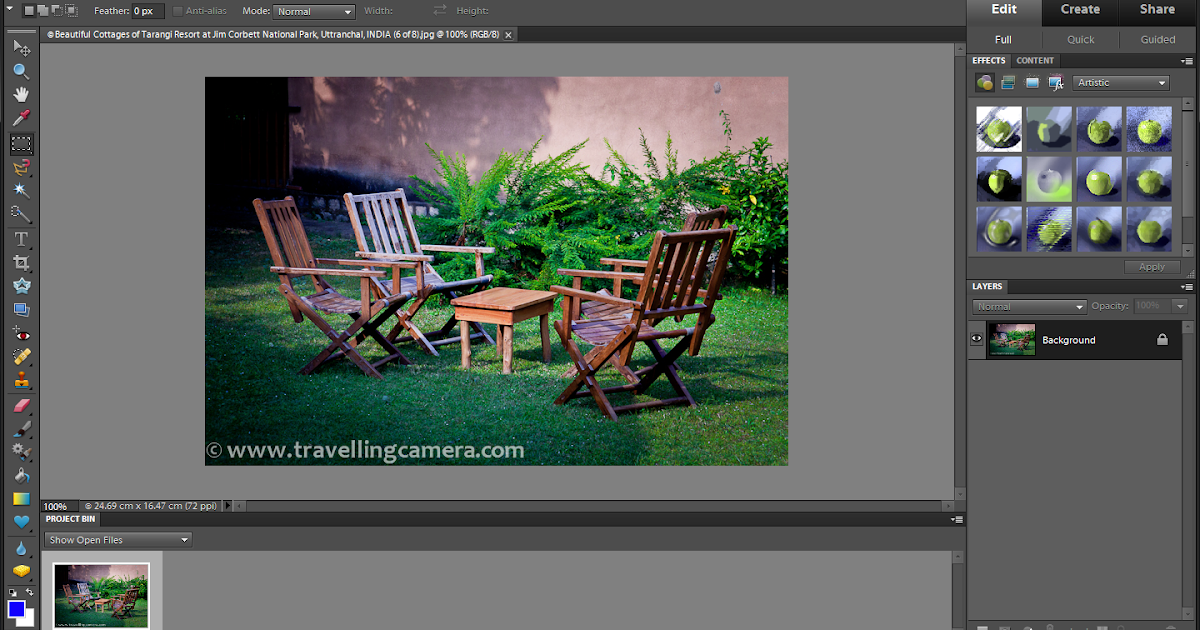This screenshot has width=1200, height=630.
Task: Choose New Selection mode in options bar
Action: [x=28, y=11]
